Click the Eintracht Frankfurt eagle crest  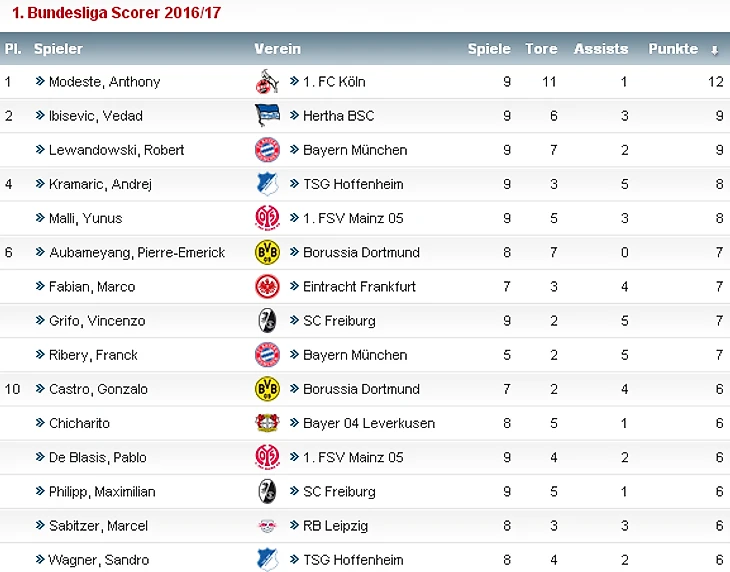click(267, 286)
